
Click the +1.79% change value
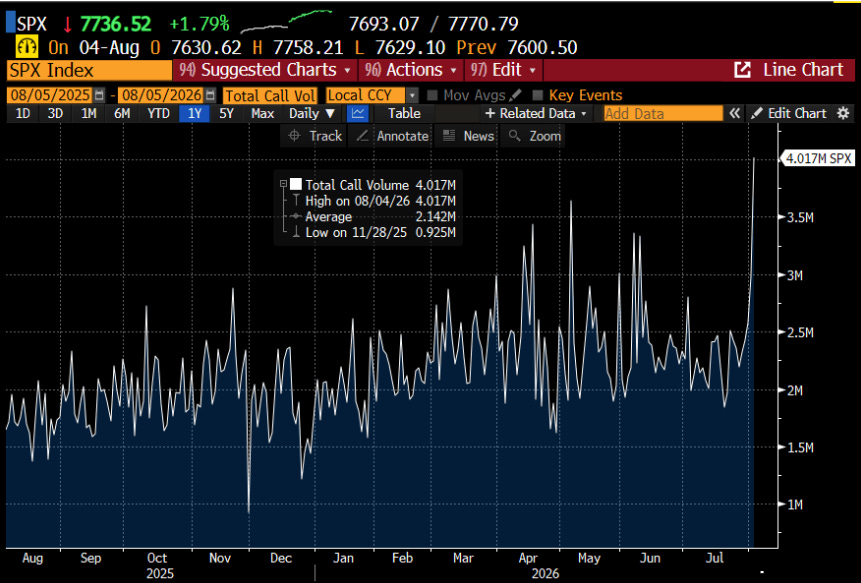pos(199,24)
